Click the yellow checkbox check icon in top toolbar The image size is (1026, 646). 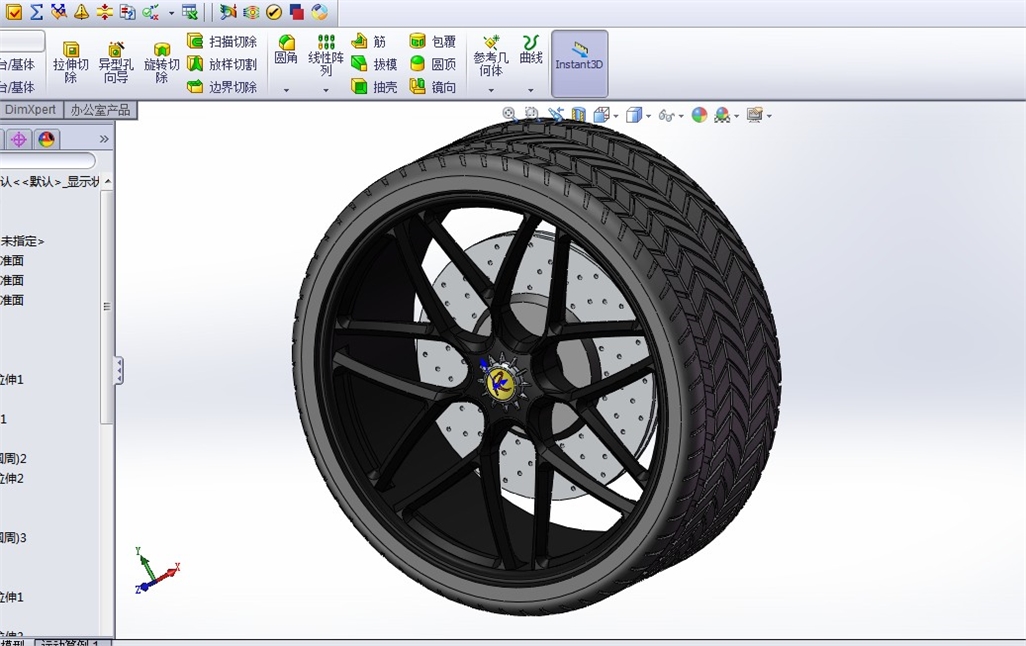click(x=14, y=11)
